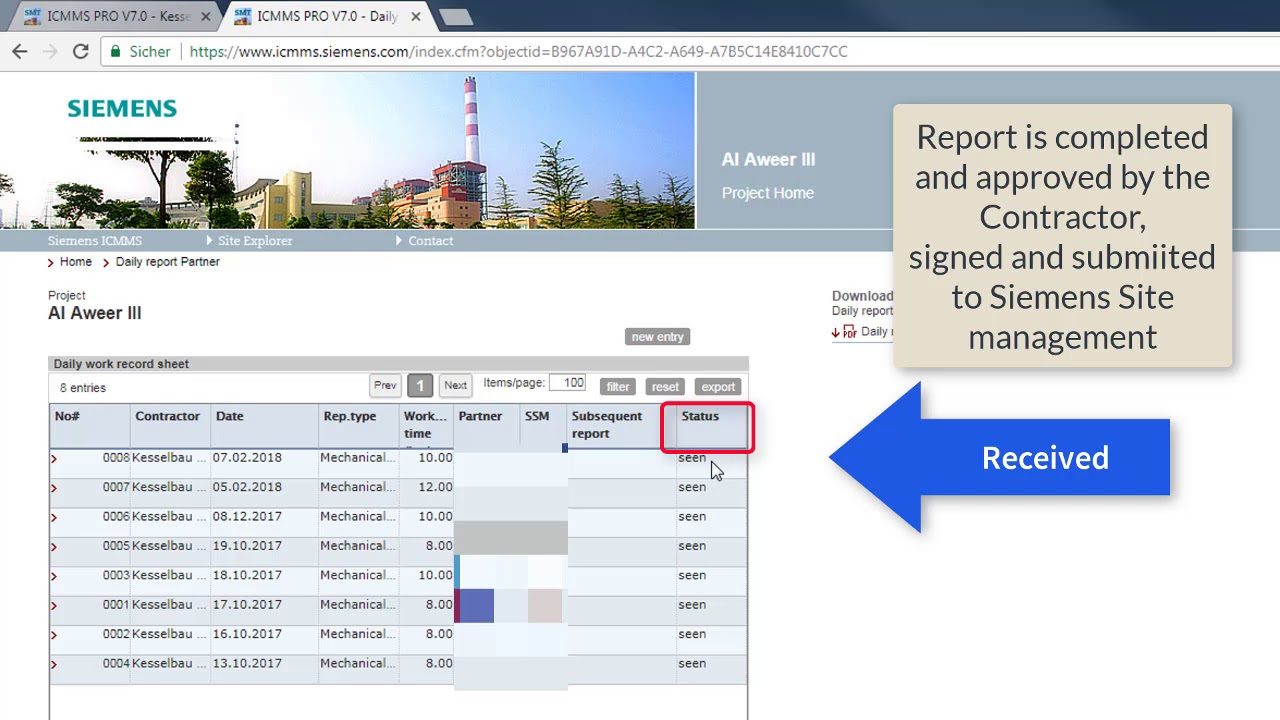Click the Items/page input field
The height and width of the screenshot is (720, 1280).
tap(567, 382)
